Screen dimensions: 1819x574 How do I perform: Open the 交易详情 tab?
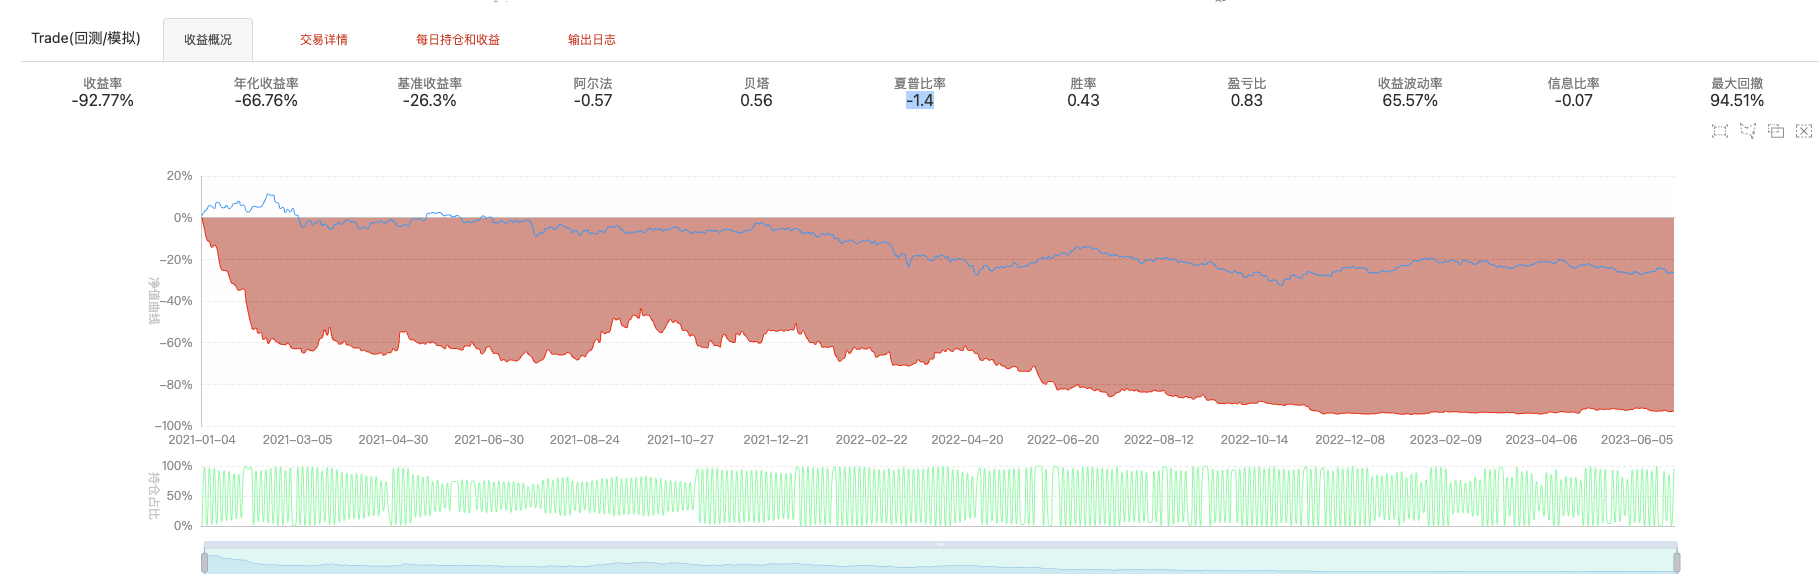pyautogui.click(x=324, y=40)
